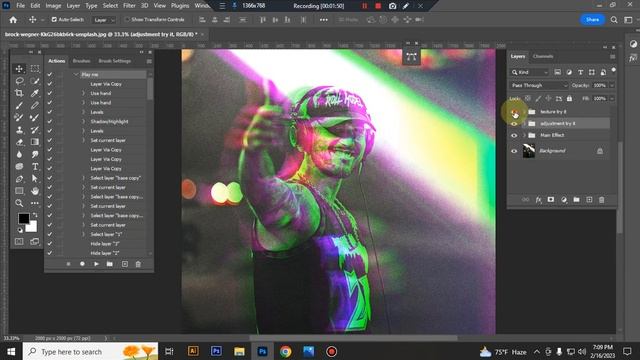Toggle the Shadow/Highlight action step checkmark
640x360 pixels.
point(50,121)
